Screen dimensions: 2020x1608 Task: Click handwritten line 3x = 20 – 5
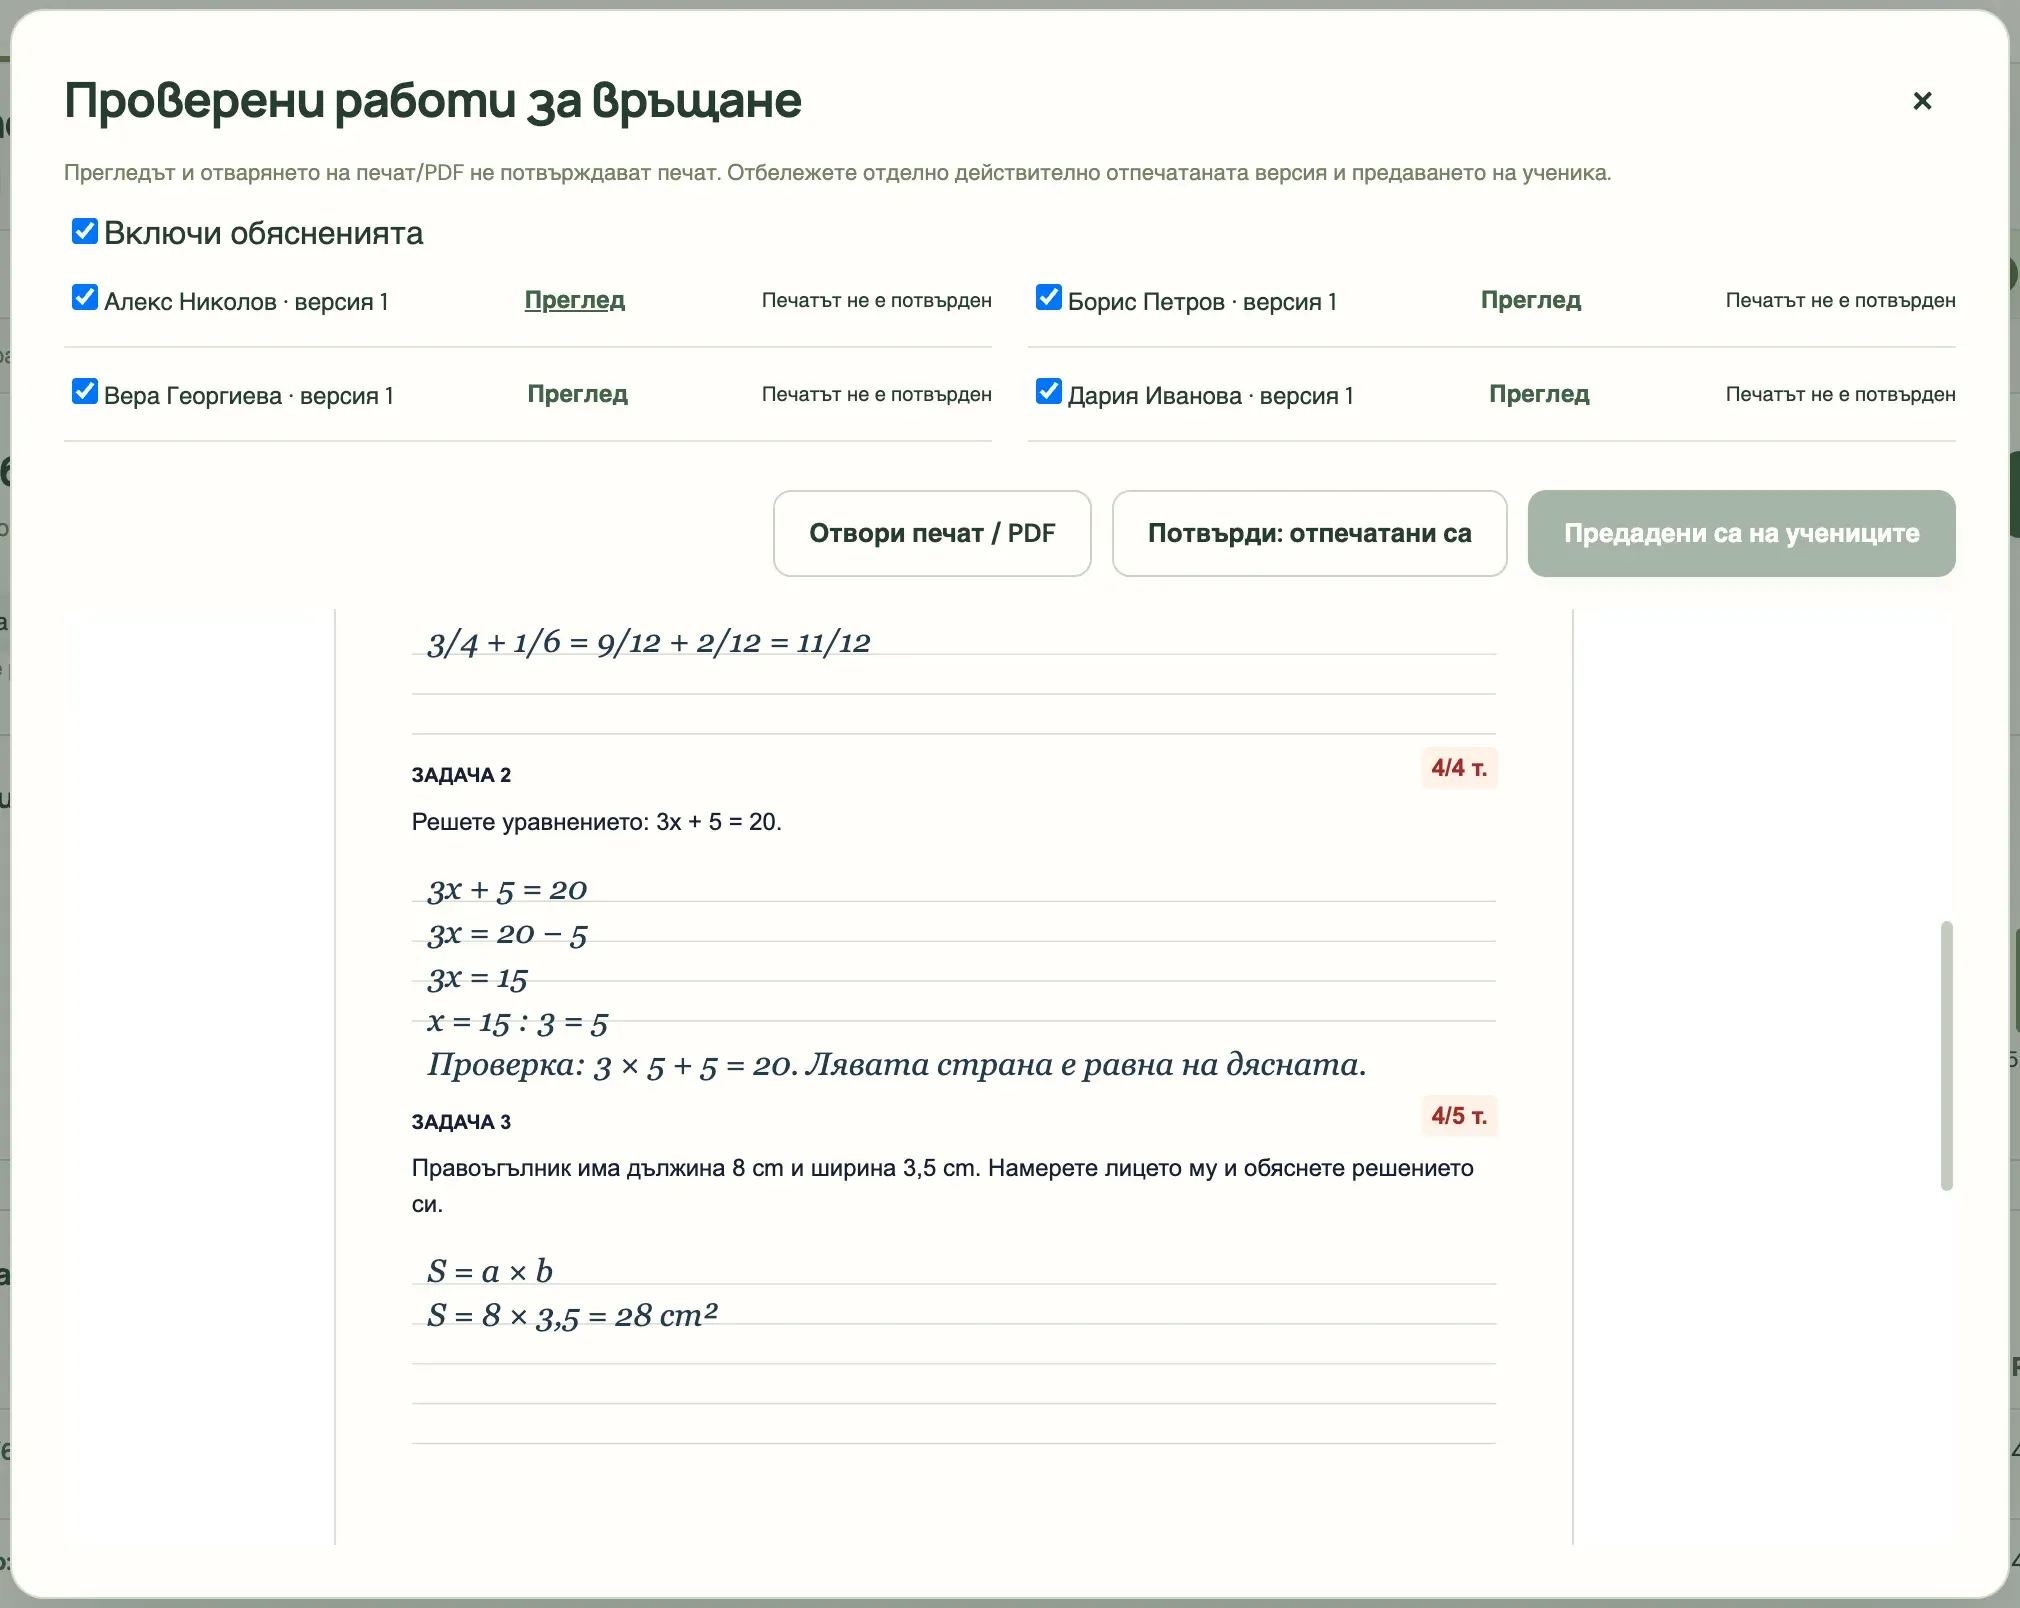tap(507, 935)
